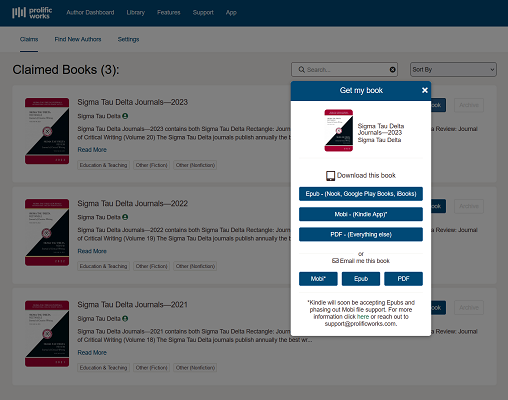Click the Claimed Books (3) heading
Image resolution: width=508 pixels, height=400 pixels.
click(66, 70)
